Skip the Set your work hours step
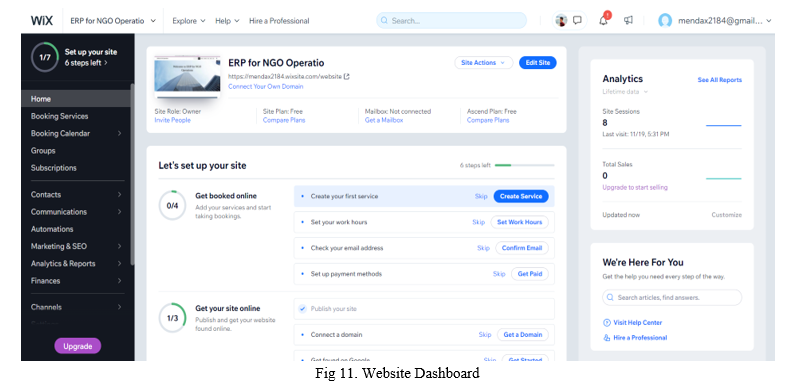The image size is (800, 392). coord(479,222)
